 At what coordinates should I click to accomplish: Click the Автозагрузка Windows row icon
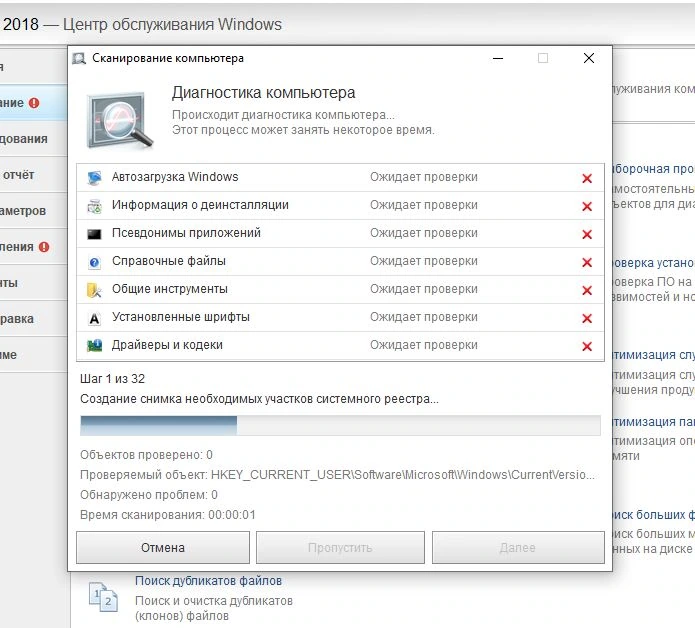94,178
